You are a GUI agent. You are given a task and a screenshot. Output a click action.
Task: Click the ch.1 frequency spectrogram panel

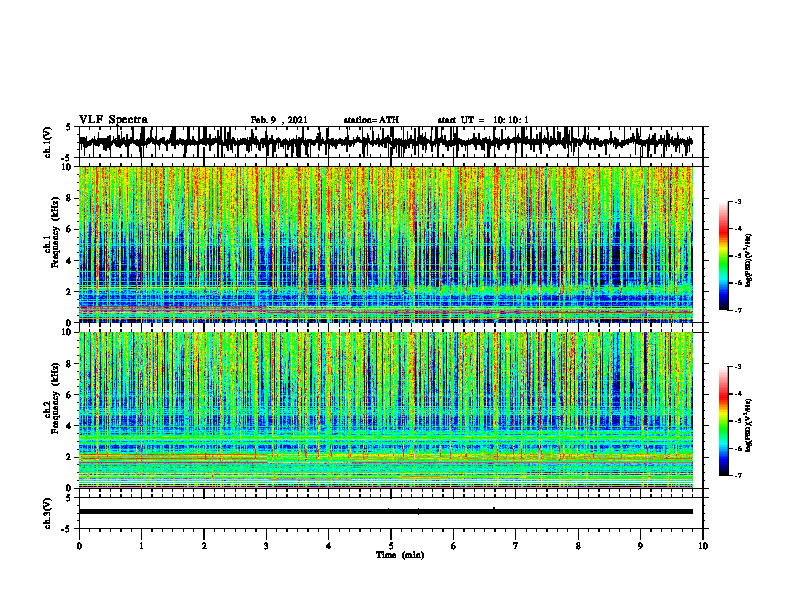click(385, 244)
